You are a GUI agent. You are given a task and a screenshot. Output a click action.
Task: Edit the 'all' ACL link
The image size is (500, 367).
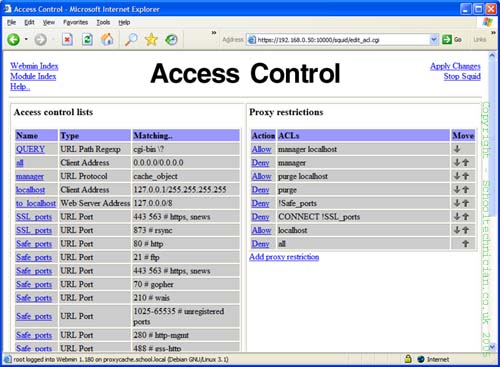click(x=20, y=163)
